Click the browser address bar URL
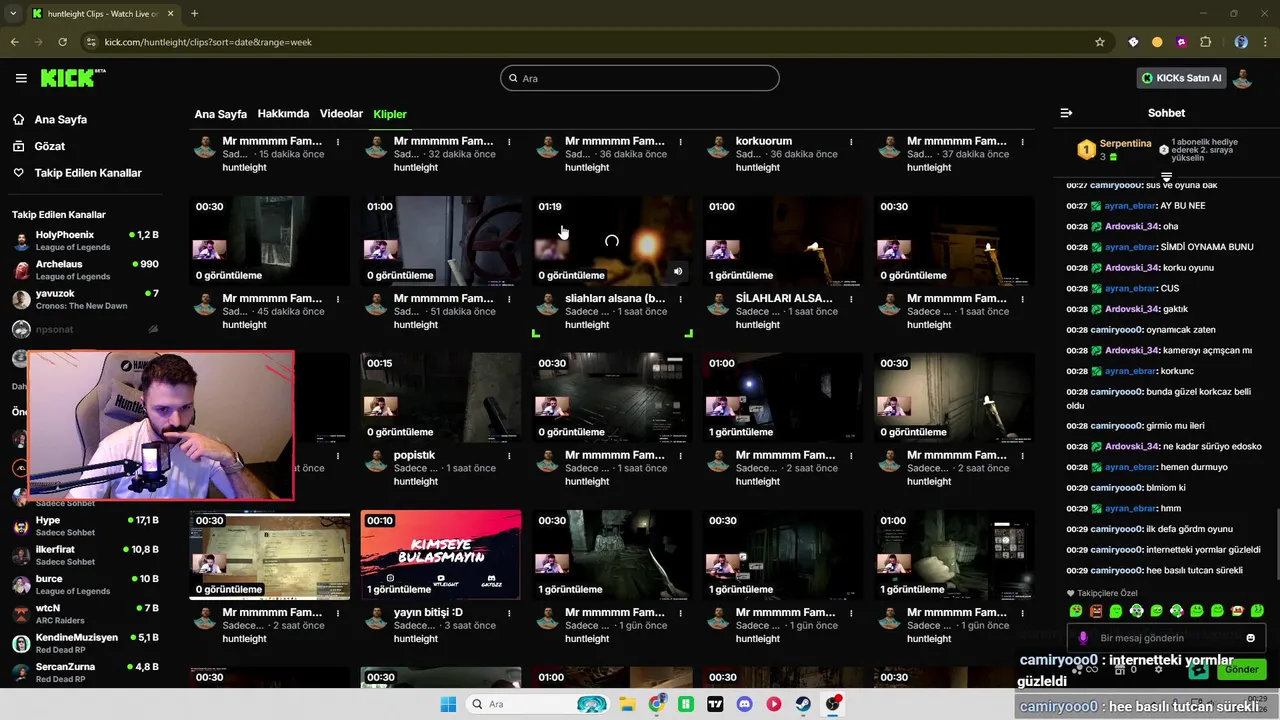This screenshot has height=720, width=1280. (x=208, y=42)
